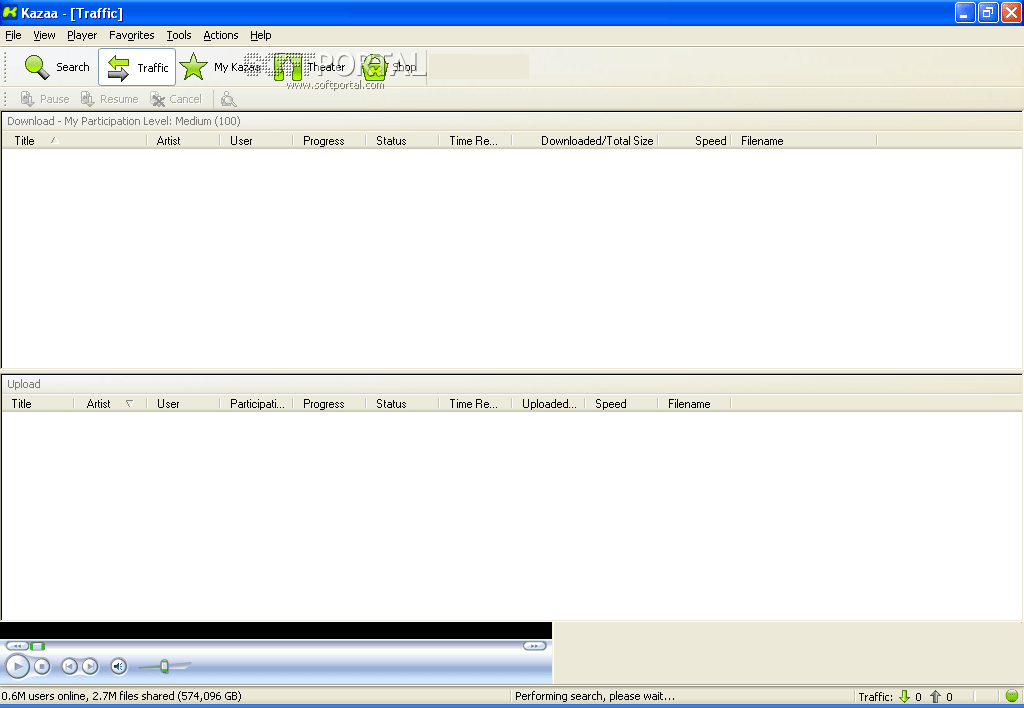Sort uploads by Participati... column
The image size is (1024, 708).
[257, 404]
